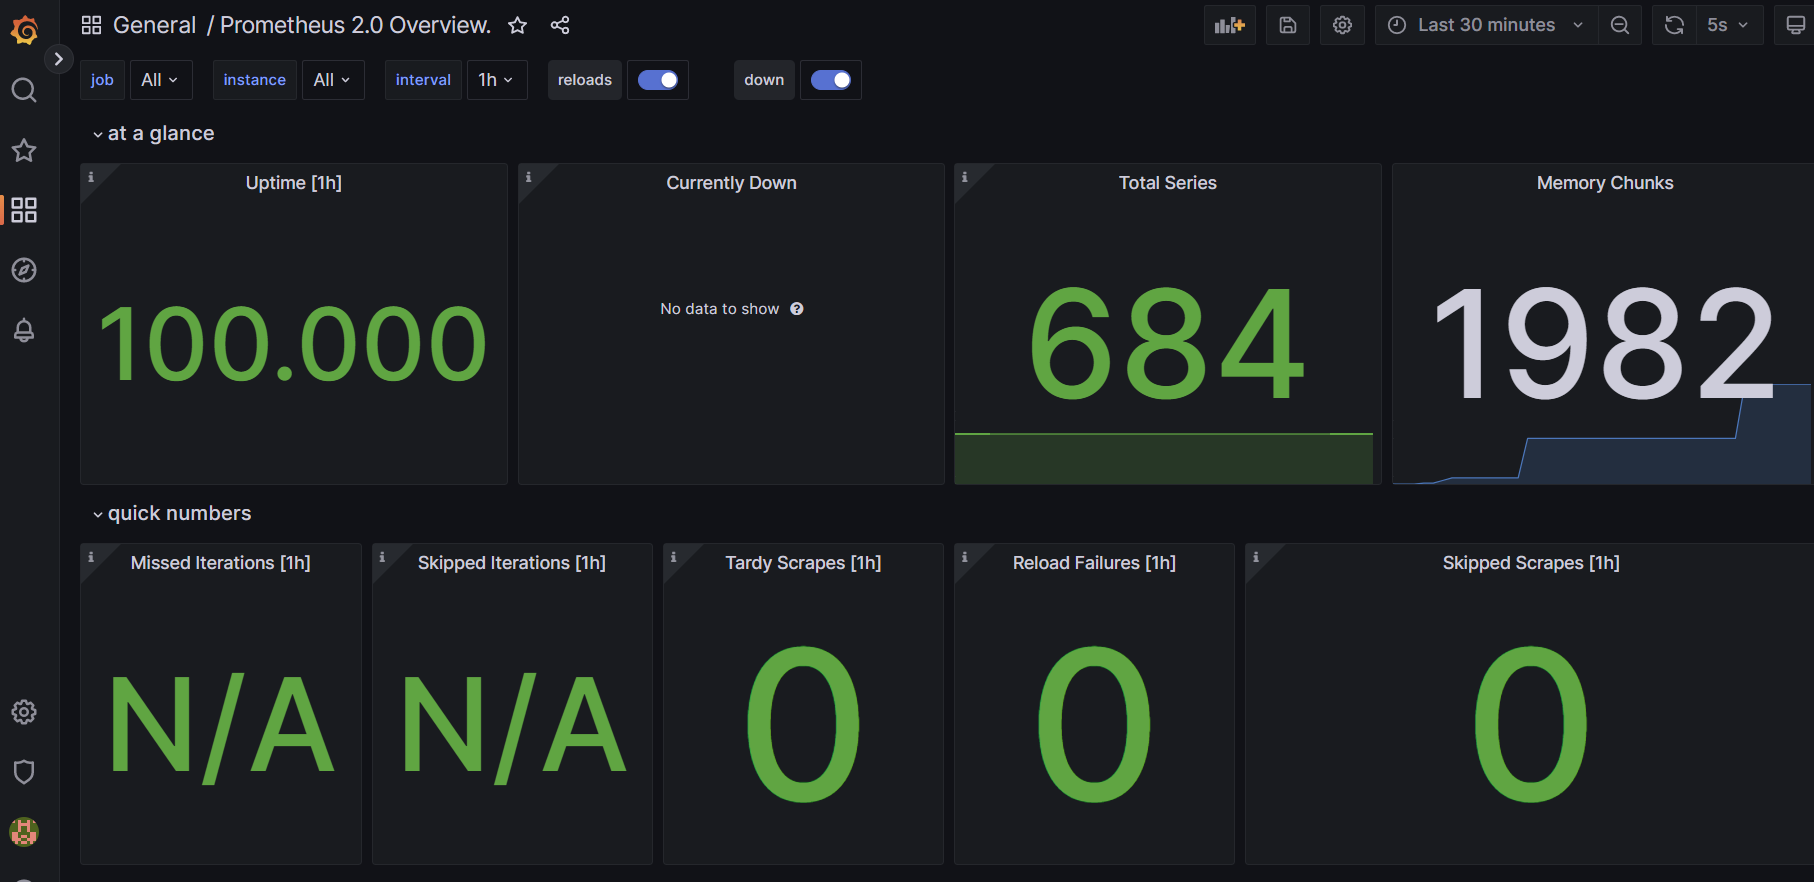Open the job variable dropdown

pyautogui.click(x=160, y=80)
